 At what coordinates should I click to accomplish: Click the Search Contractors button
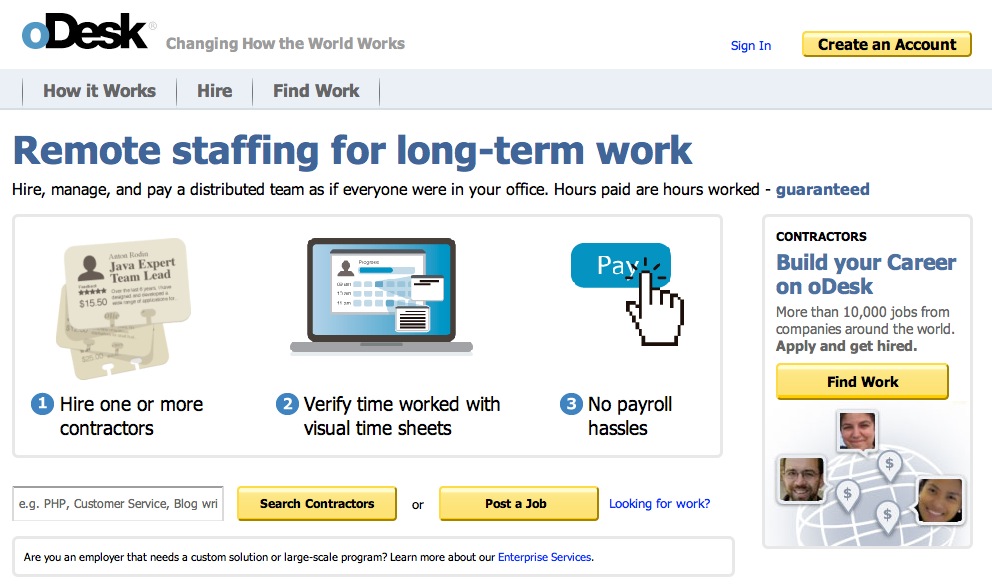317,503
